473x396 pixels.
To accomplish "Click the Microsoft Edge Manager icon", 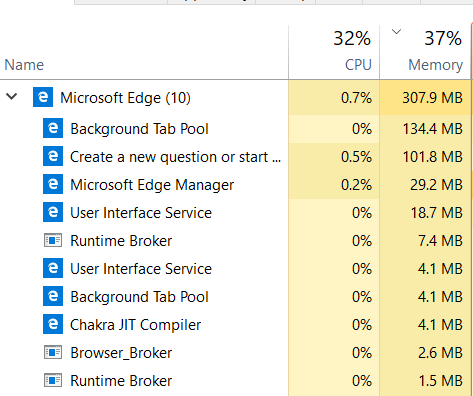I will 53,184.
